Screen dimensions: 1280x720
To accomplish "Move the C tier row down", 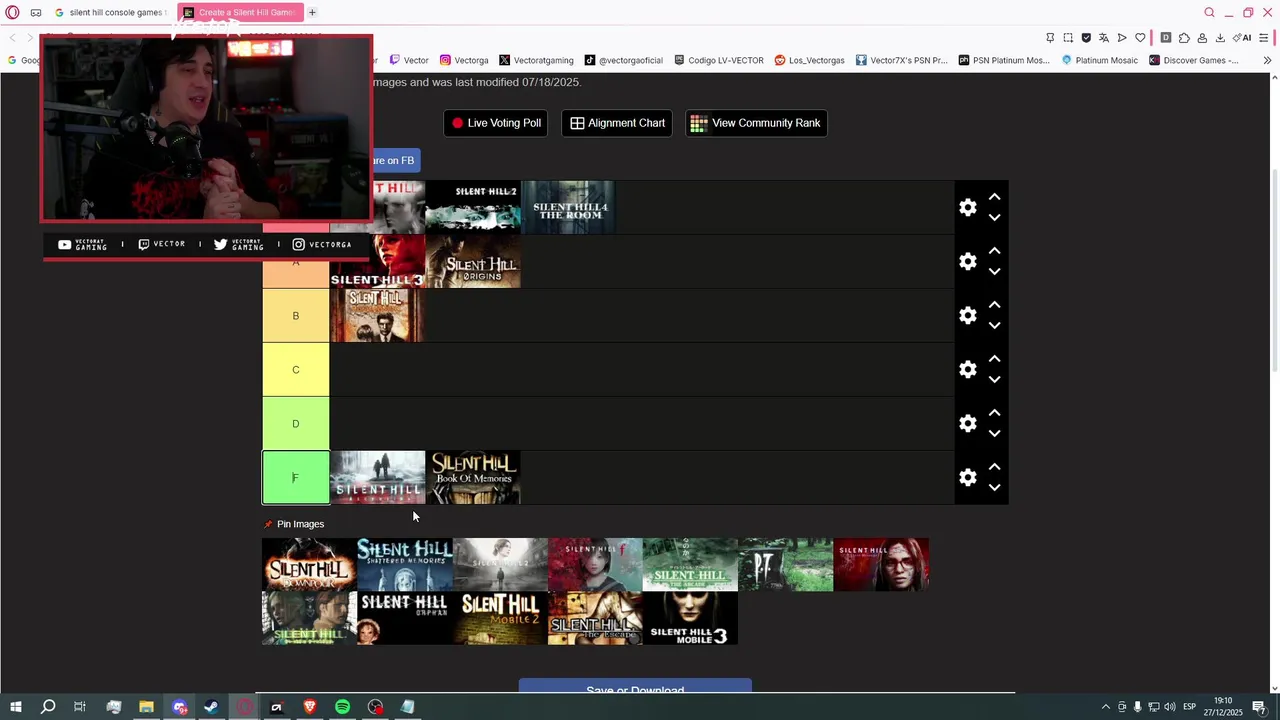I will pyautogui.click(x=994, y=379).
